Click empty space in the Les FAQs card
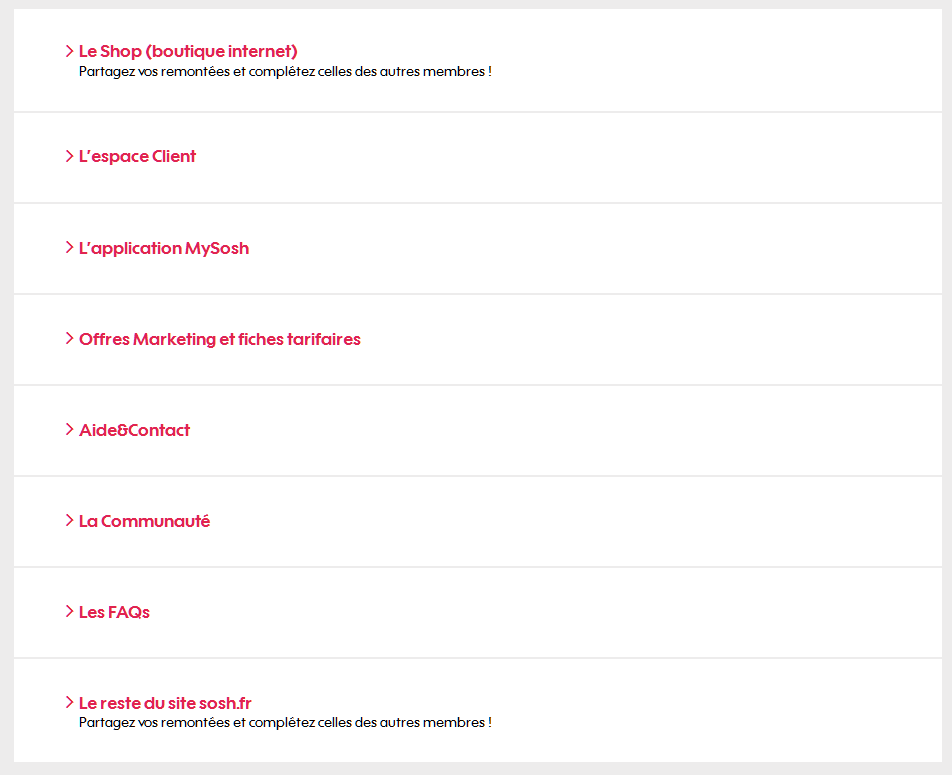 pos(600,612)
